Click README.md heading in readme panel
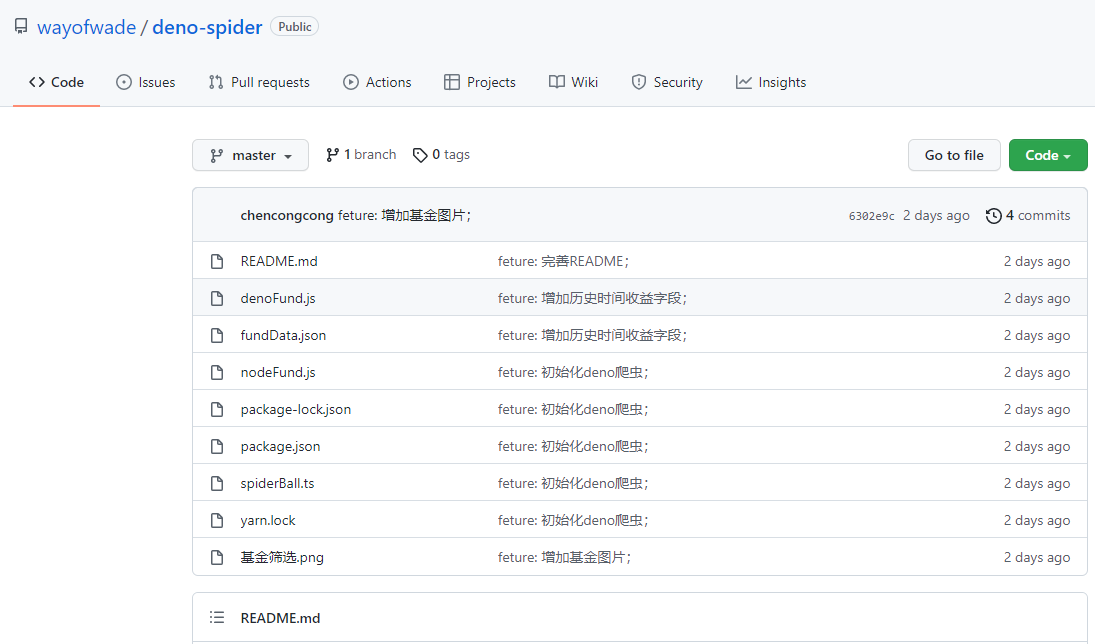The width and height of the screenshot is (1095, 644). [280, 618]
